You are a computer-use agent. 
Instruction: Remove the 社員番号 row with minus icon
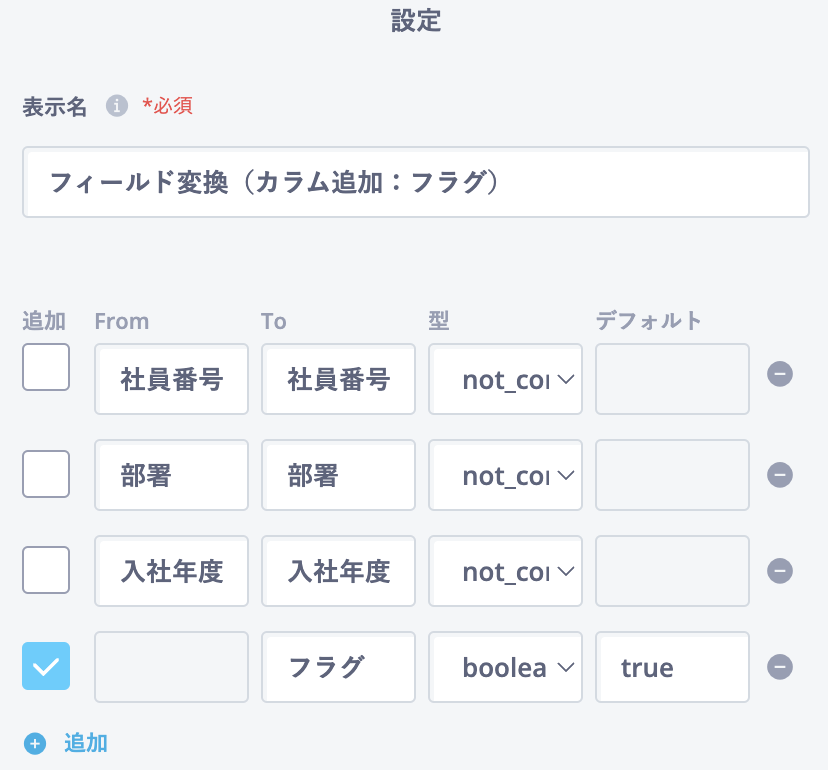coord(780,374)
